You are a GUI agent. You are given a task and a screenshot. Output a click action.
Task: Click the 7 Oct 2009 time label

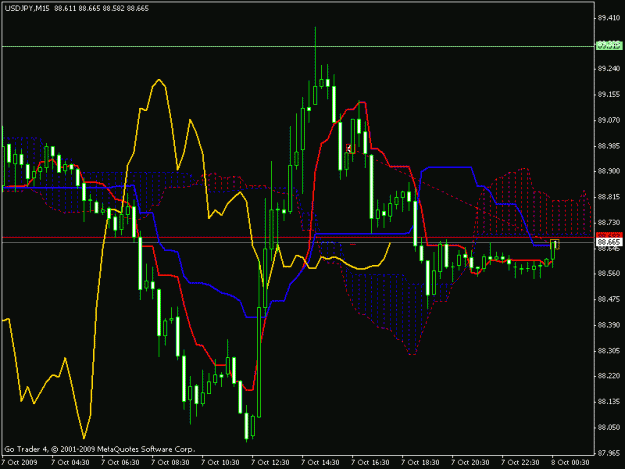(19, 463)
